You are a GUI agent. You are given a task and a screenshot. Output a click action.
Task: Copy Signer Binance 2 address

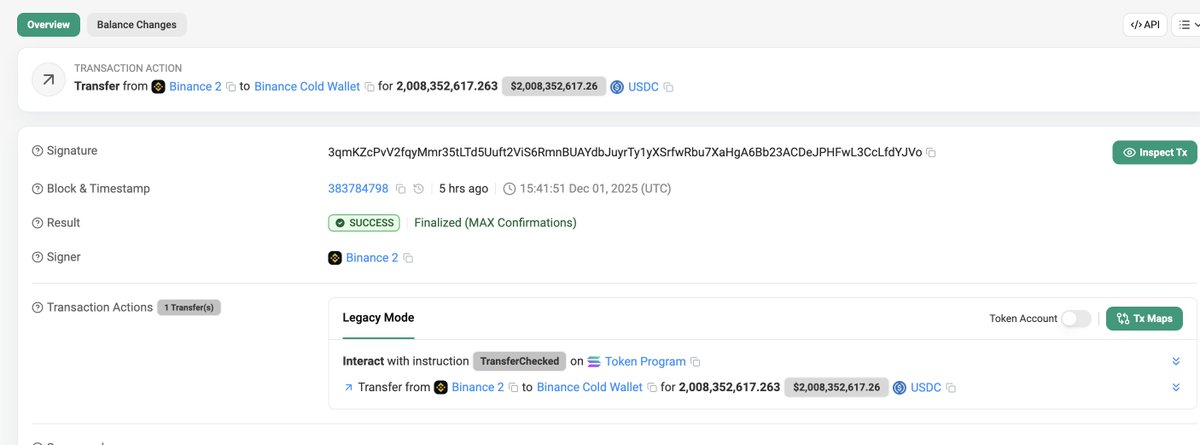(x=408, y=258)
